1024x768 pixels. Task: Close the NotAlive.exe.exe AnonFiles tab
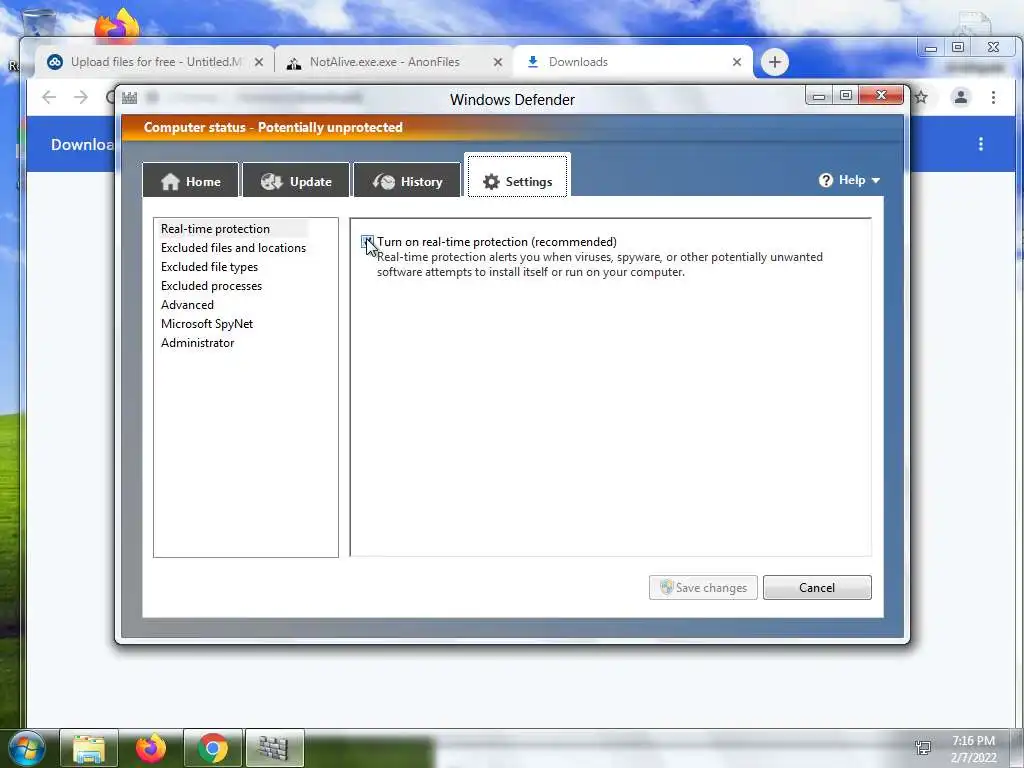(x=498, y=62)
